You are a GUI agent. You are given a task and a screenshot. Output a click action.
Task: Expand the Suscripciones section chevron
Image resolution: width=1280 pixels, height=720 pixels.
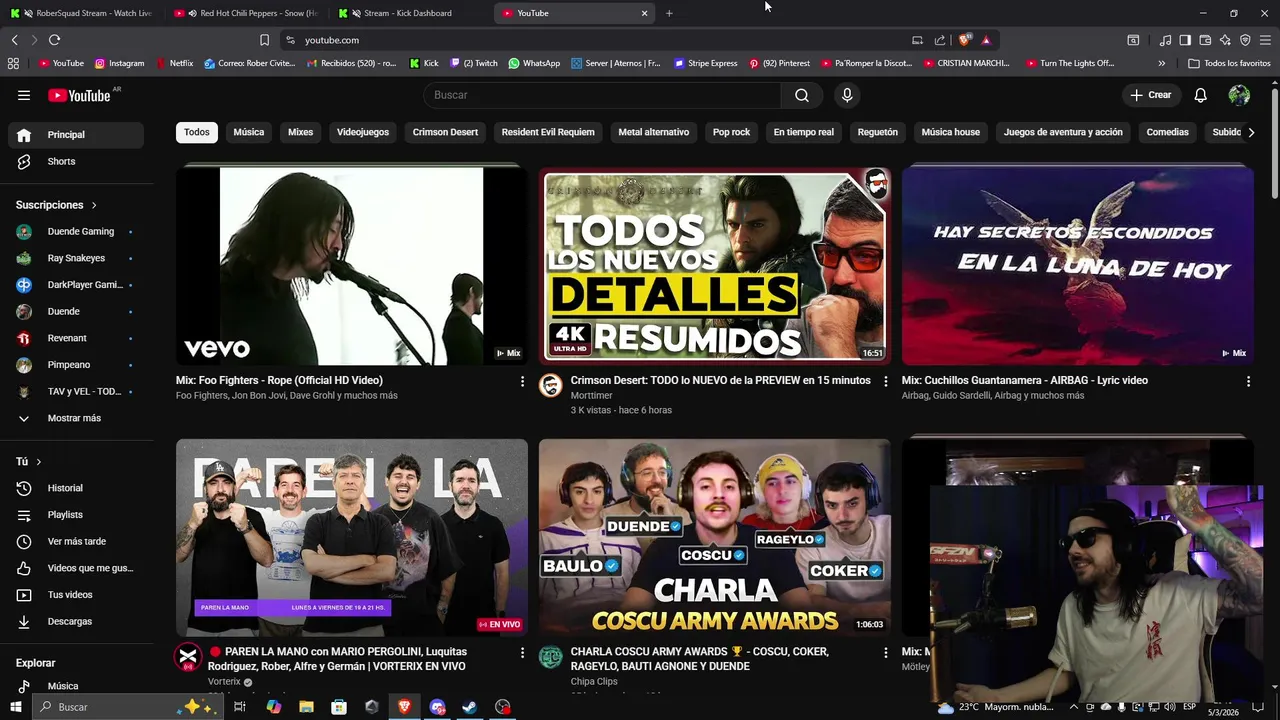pyautogui.click(x=94, y=205)
